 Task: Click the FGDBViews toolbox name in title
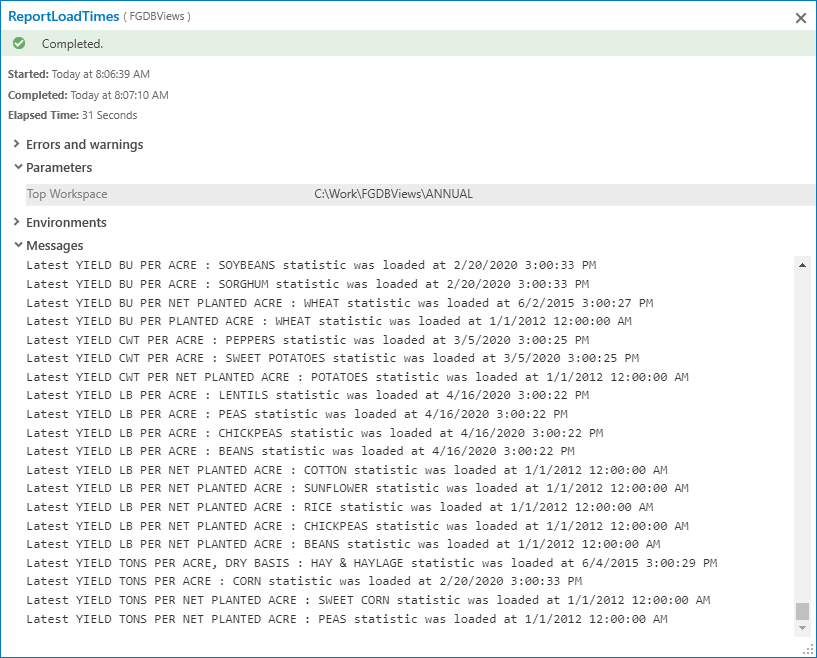coord(158,17)
